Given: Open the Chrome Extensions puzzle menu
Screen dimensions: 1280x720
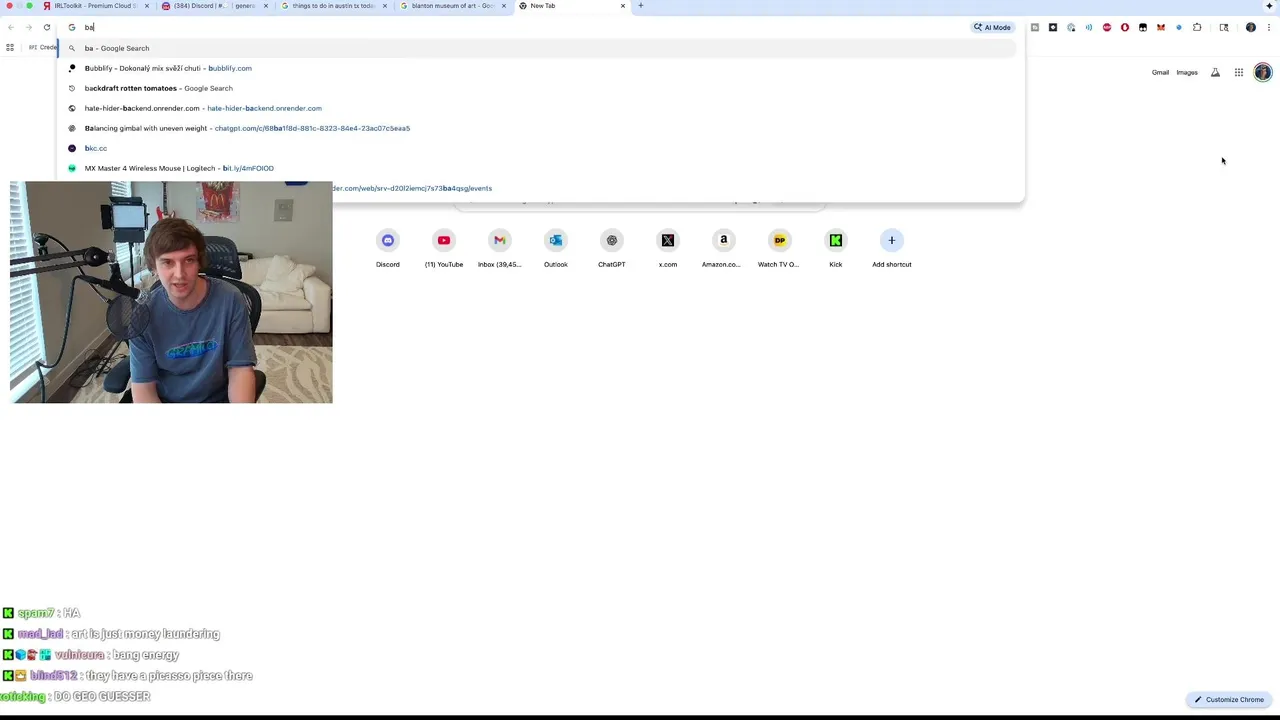Looking at the screenshot, I should pos(1197,27).
